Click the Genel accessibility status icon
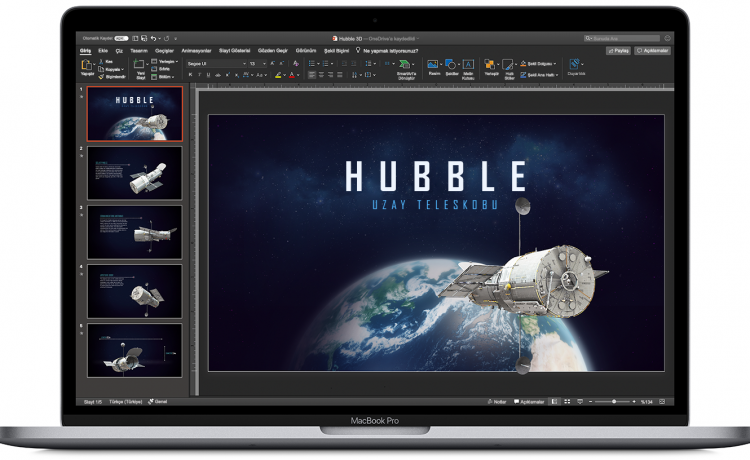The width and height of the screenshot is (750, 460). 151,402
